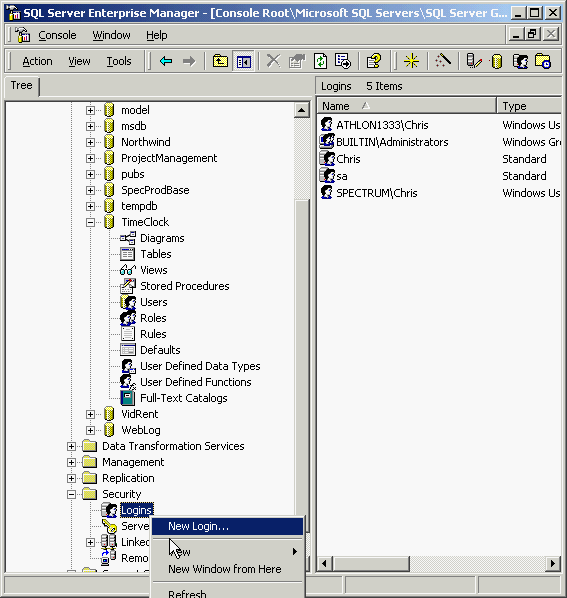Viewport: 567px width, 598px height.
Task: Click the Back arrow toolbar icon
Action: pos(166,61)
